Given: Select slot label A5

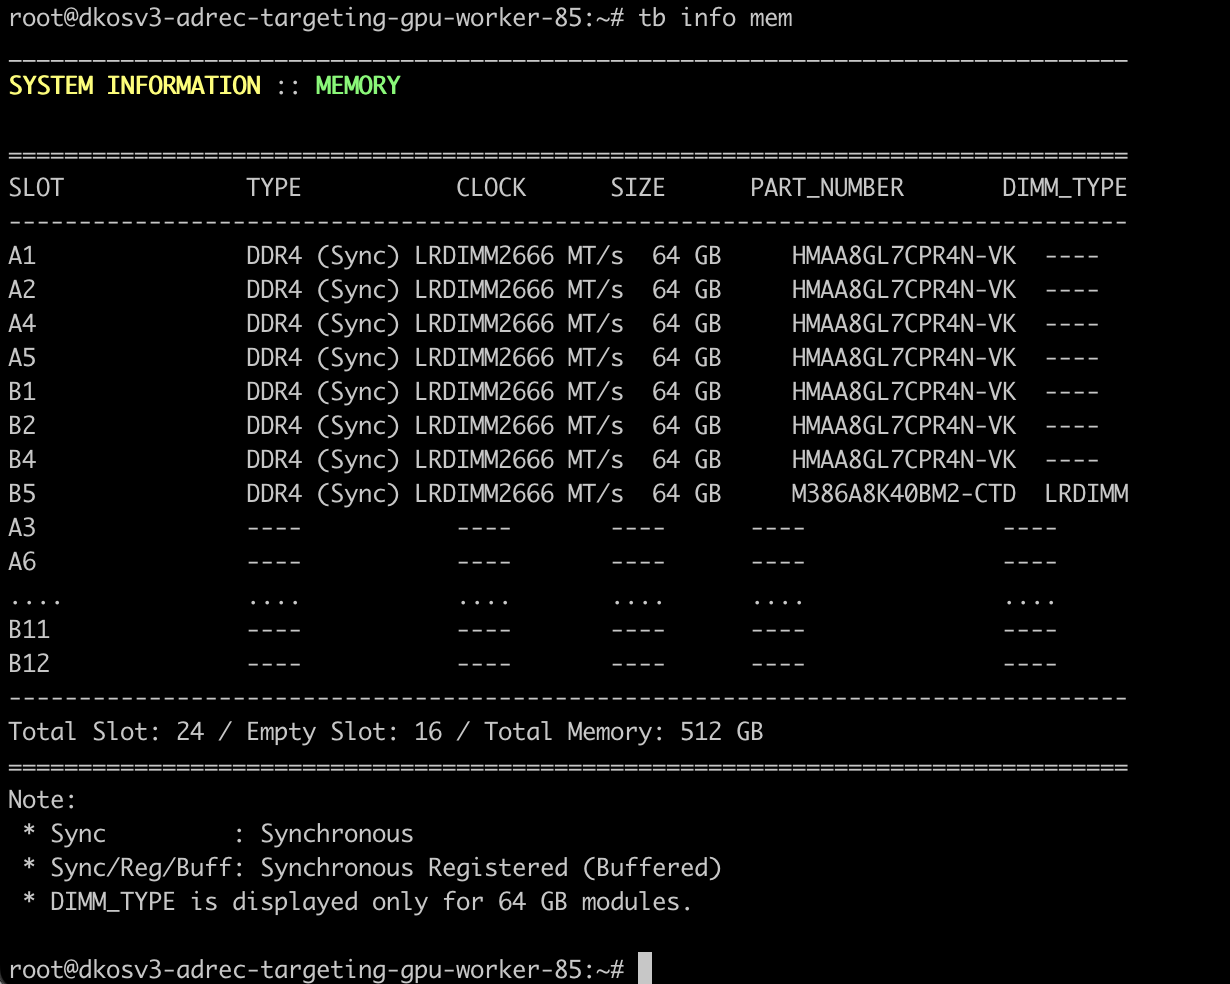Looking at the screenshot, I should 22,358.
